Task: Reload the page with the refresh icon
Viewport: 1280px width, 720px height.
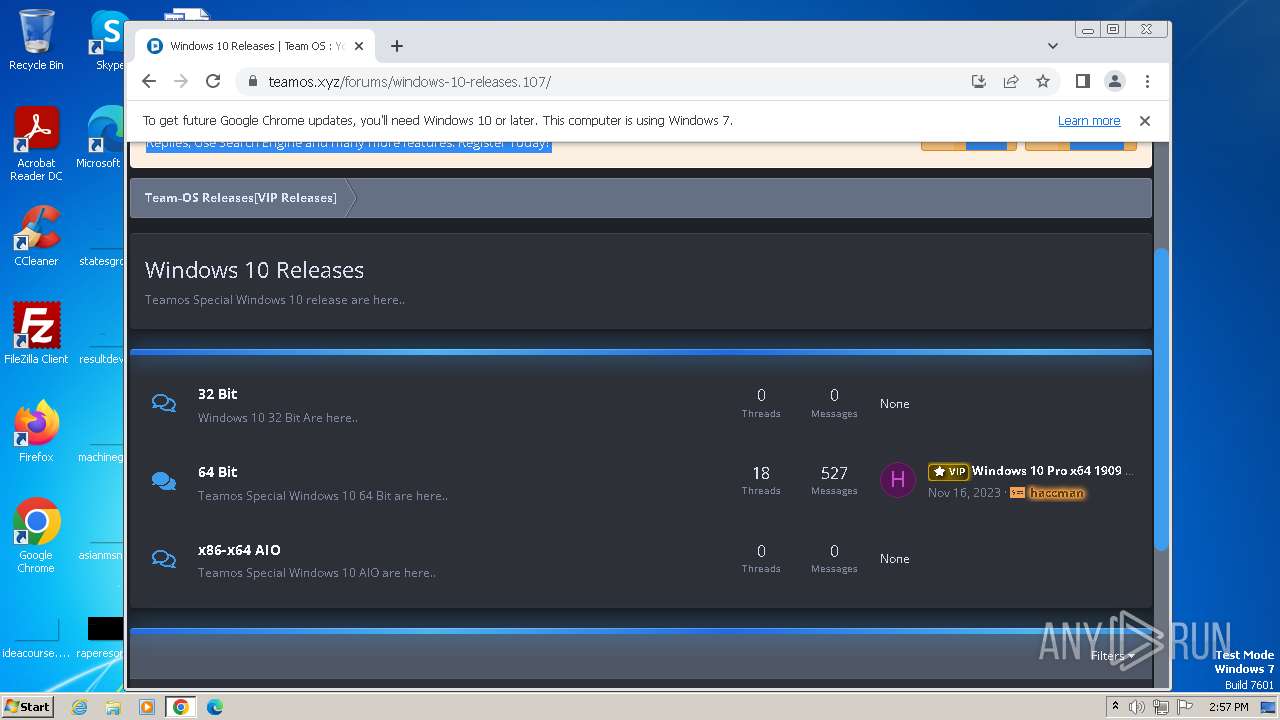Action: pos(213,81)
